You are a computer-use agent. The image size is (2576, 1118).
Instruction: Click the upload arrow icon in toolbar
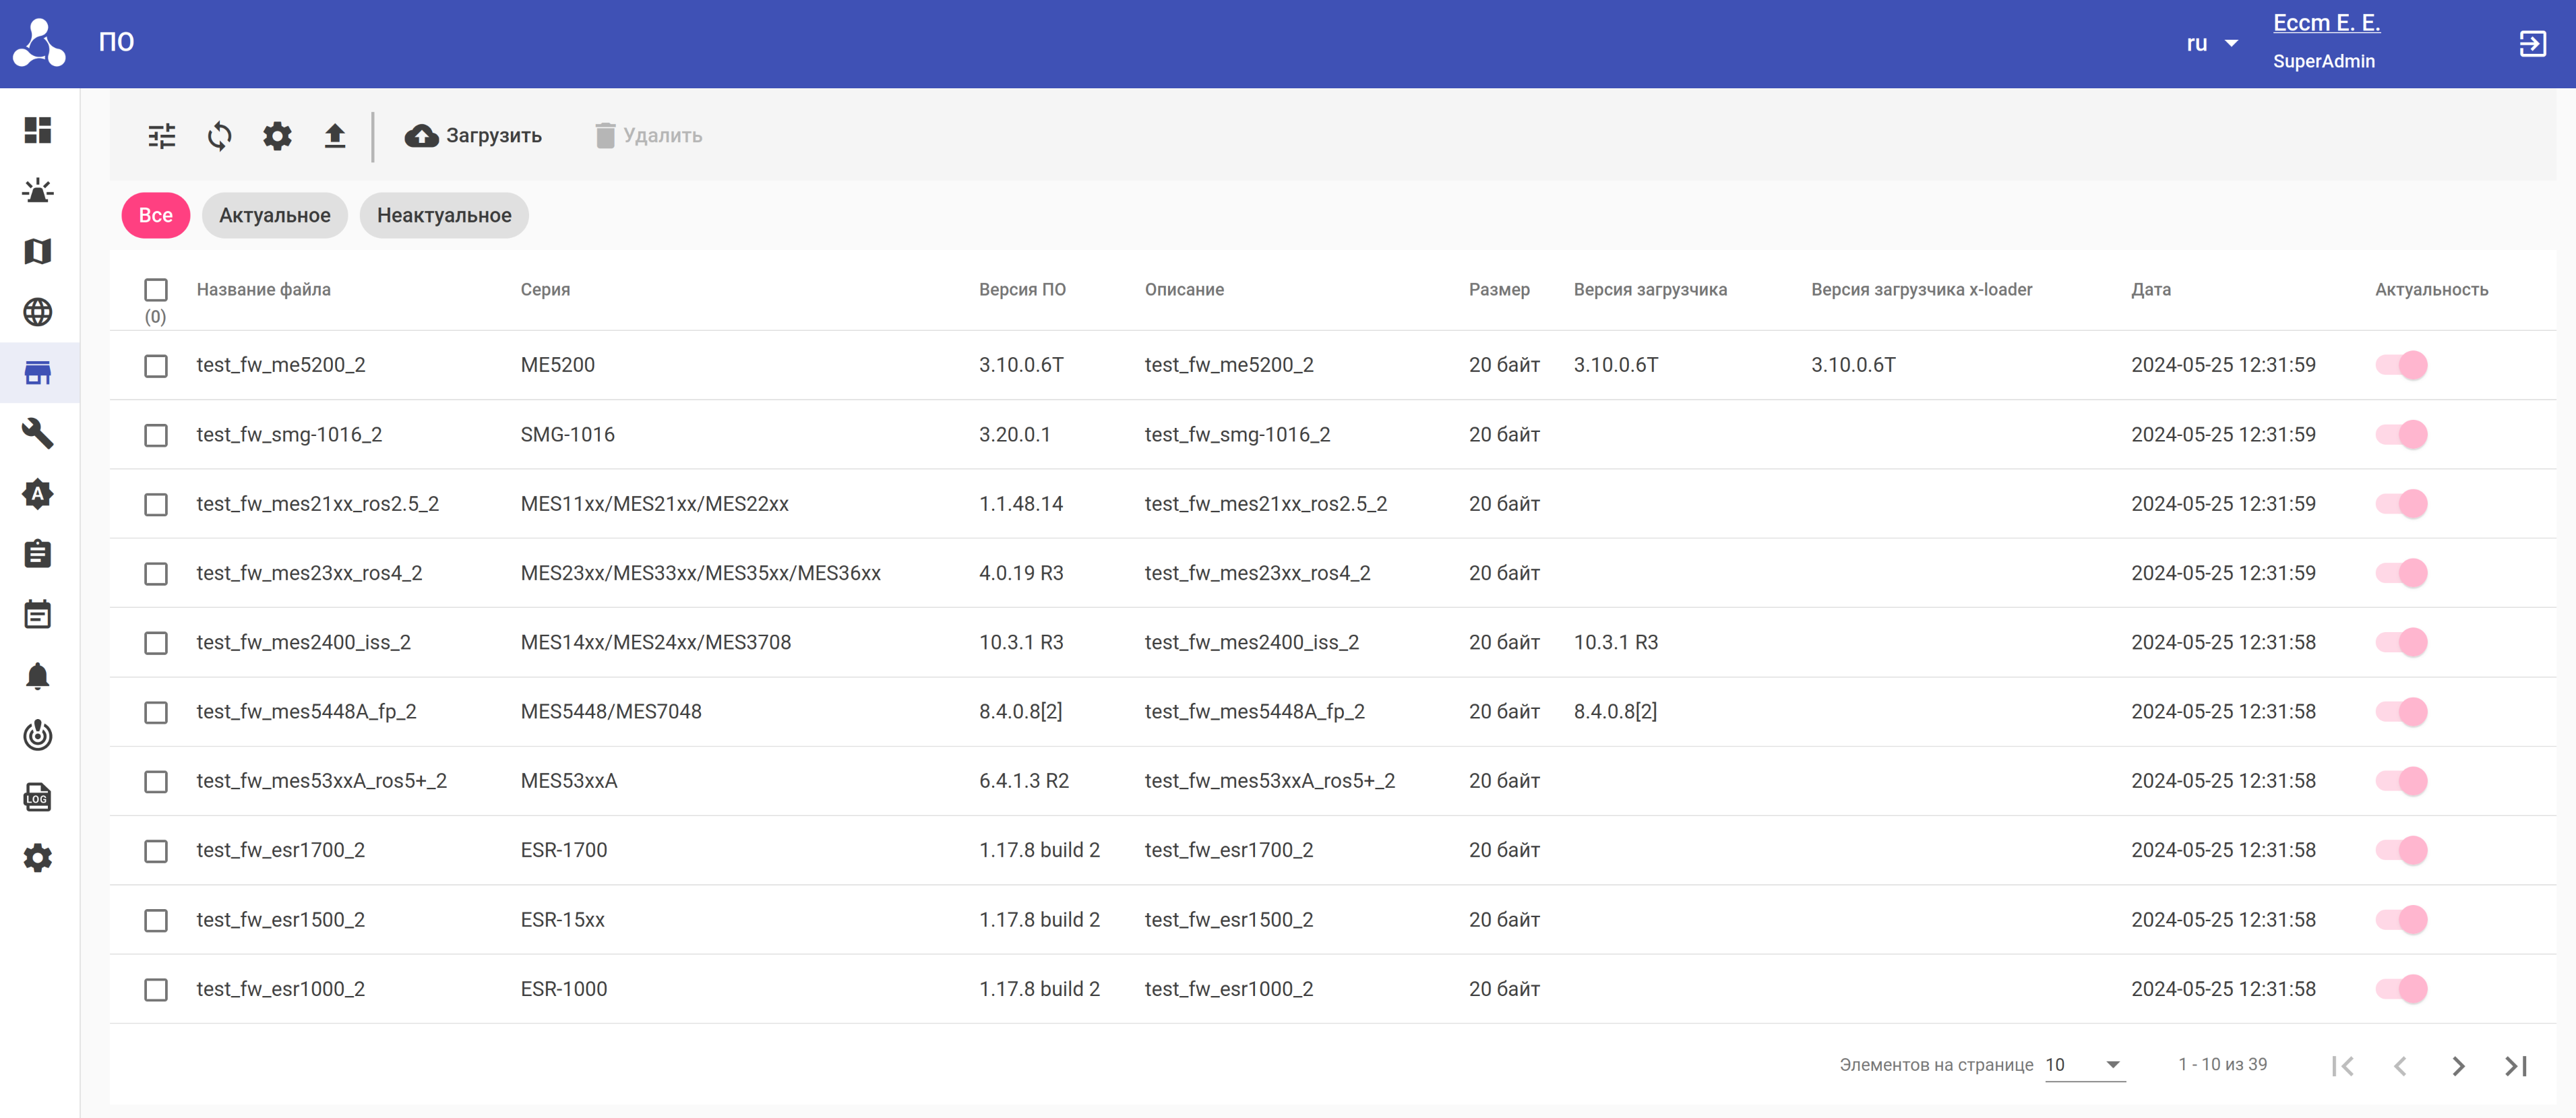[x=335, y=135]
